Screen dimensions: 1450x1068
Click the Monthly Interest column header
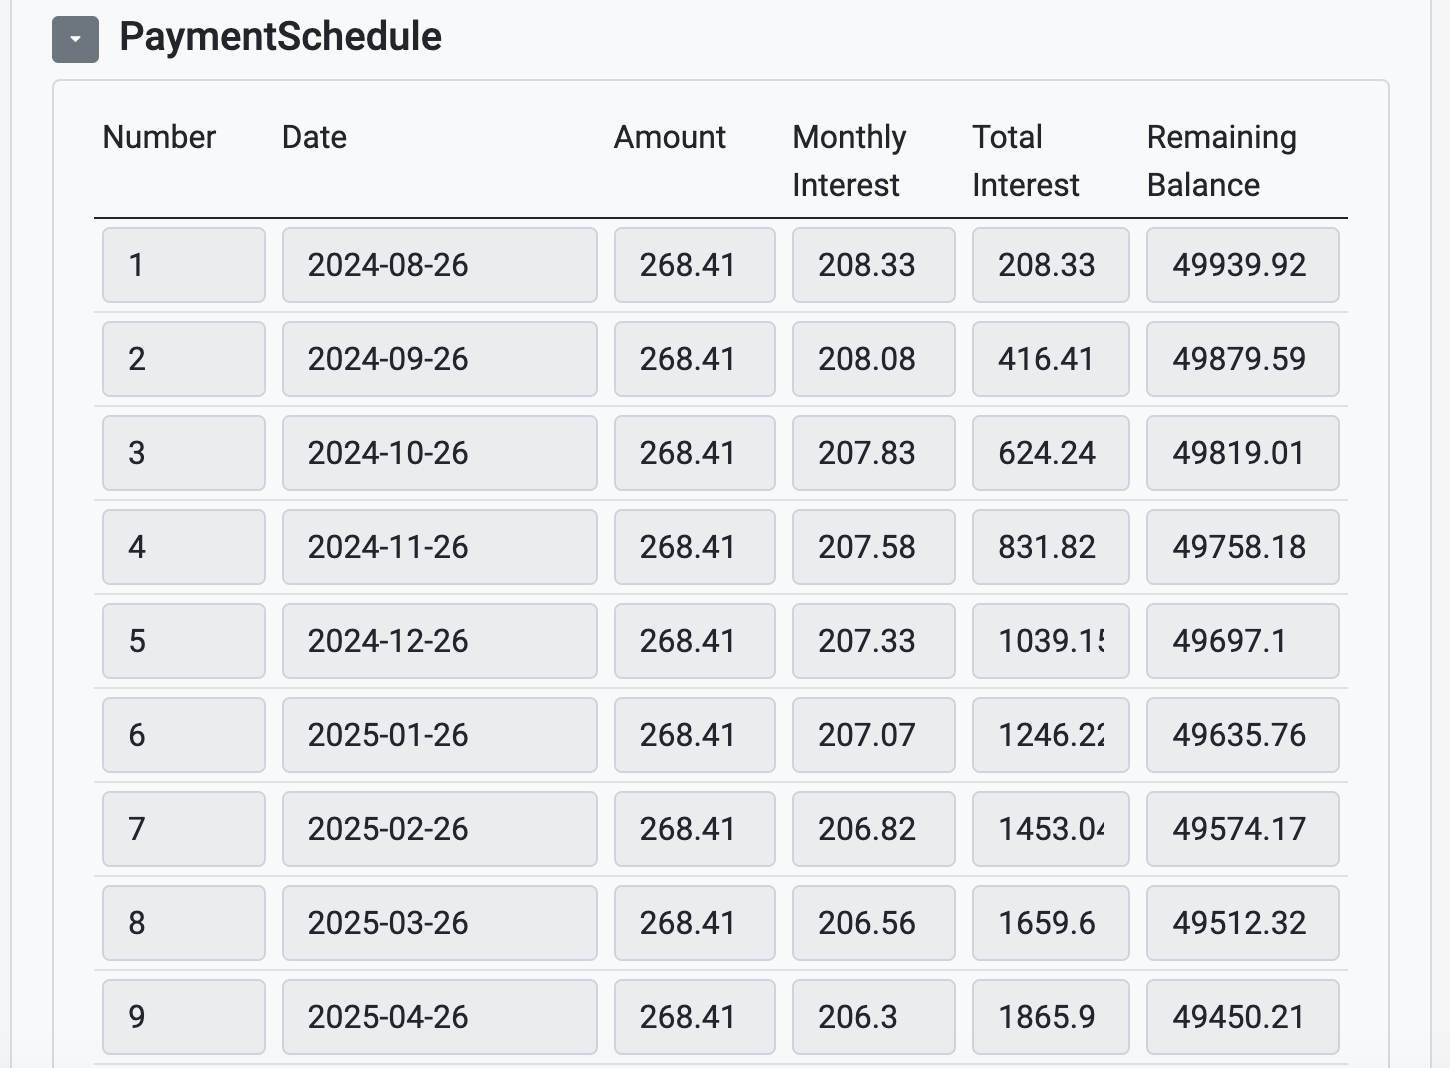847,160
